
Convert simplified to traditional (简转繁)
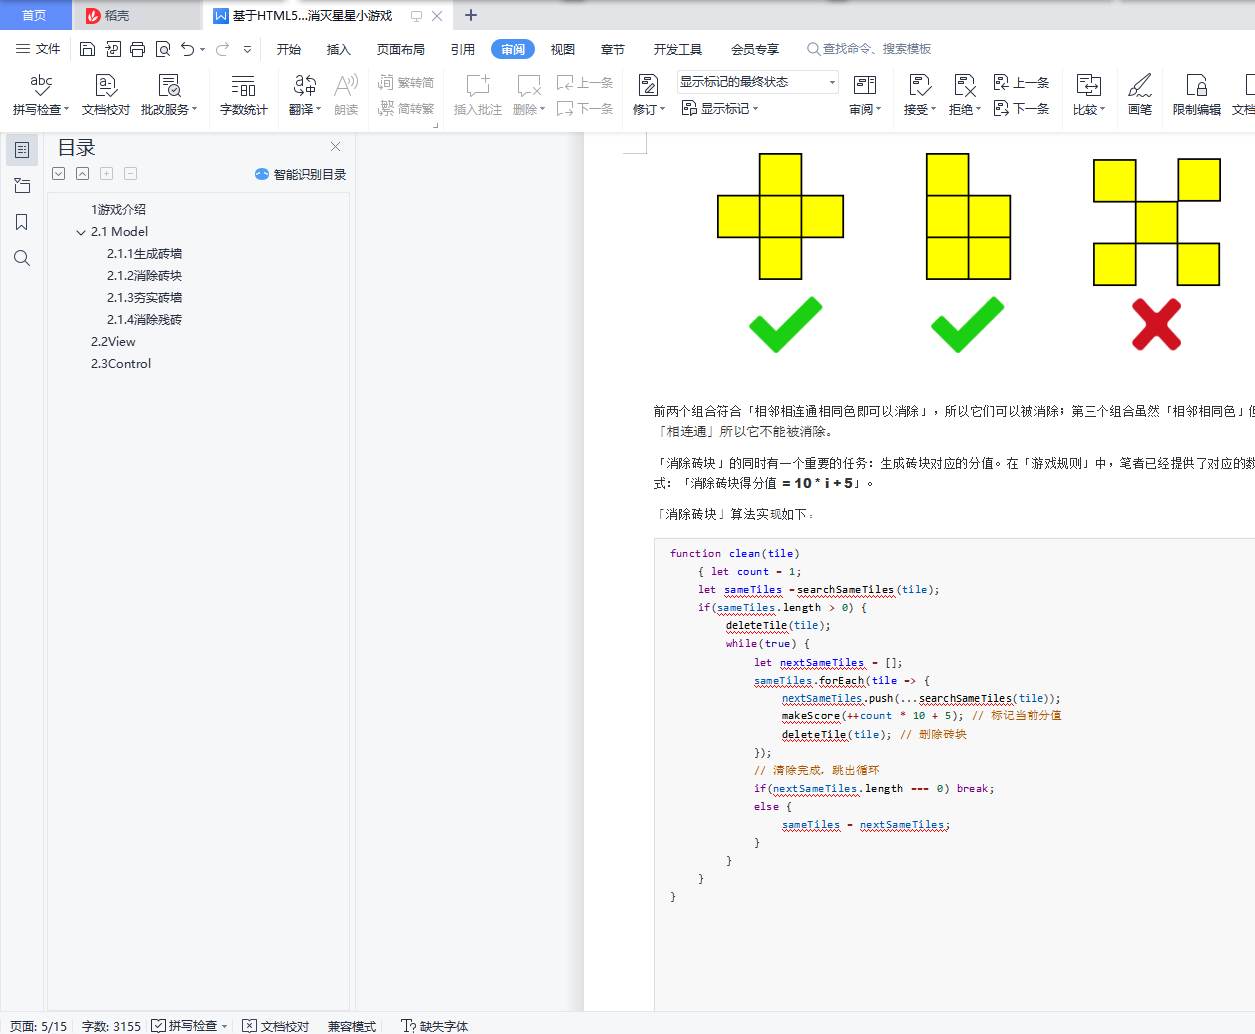click(x=406, y=108)
